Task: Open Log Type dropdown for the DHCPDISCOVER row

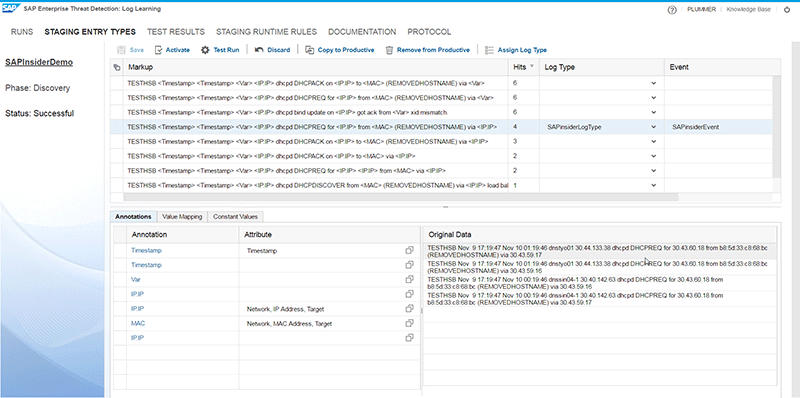Action: [x=654, y=186]
